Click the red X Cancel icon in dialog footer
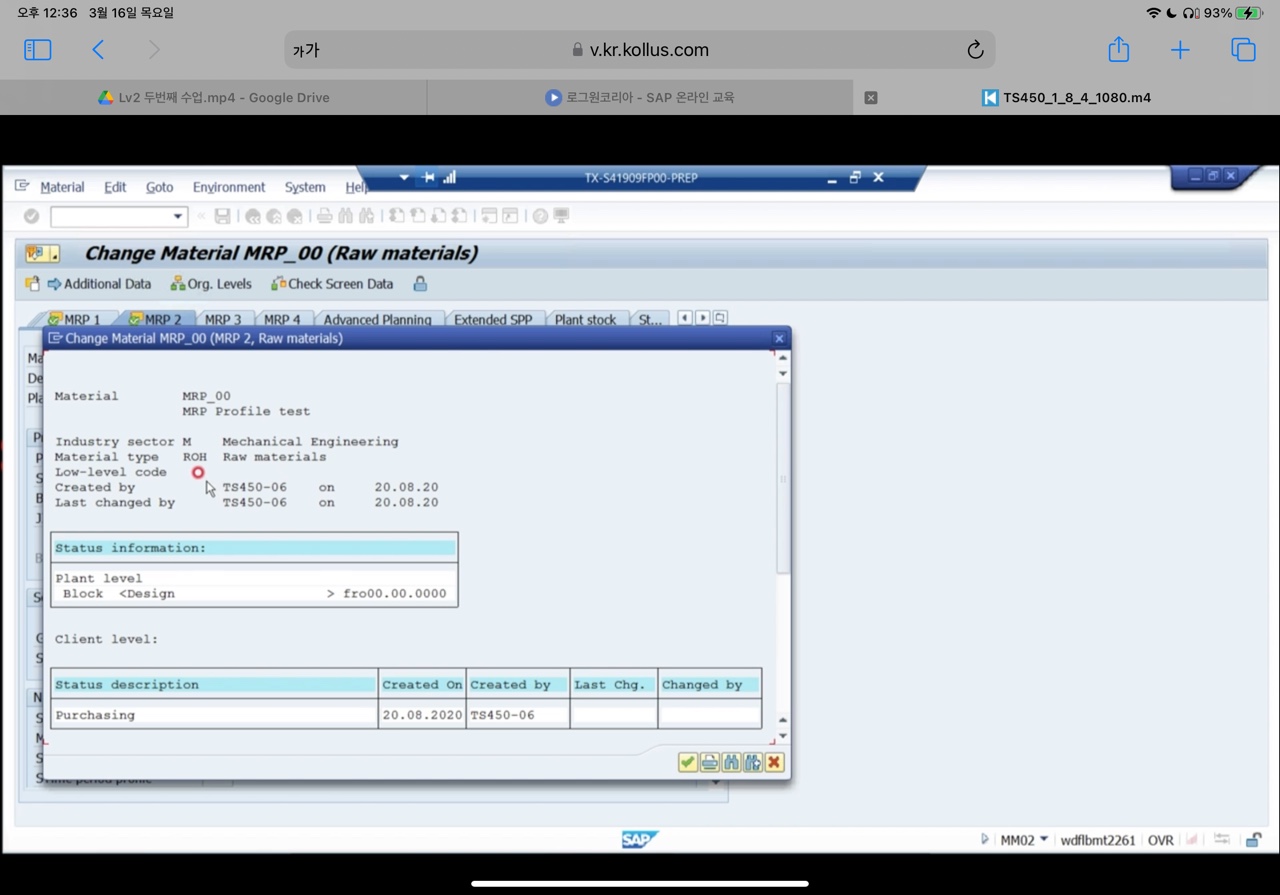 pyautogui.click(x=774, y=763)
